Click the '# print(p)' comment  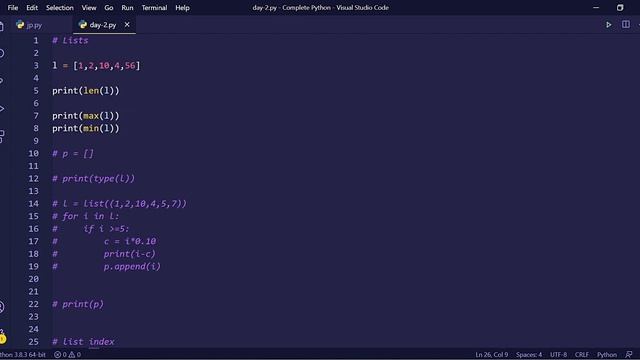tap(78, 304)
